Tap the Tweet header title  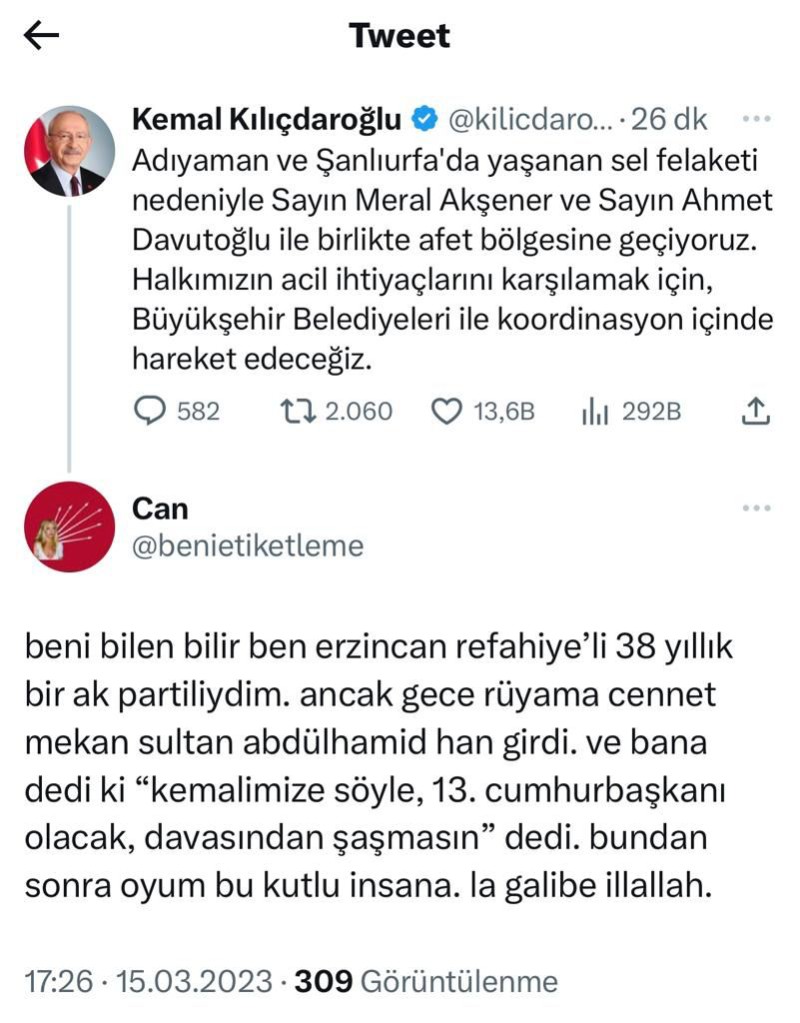(x=400, y=36)
